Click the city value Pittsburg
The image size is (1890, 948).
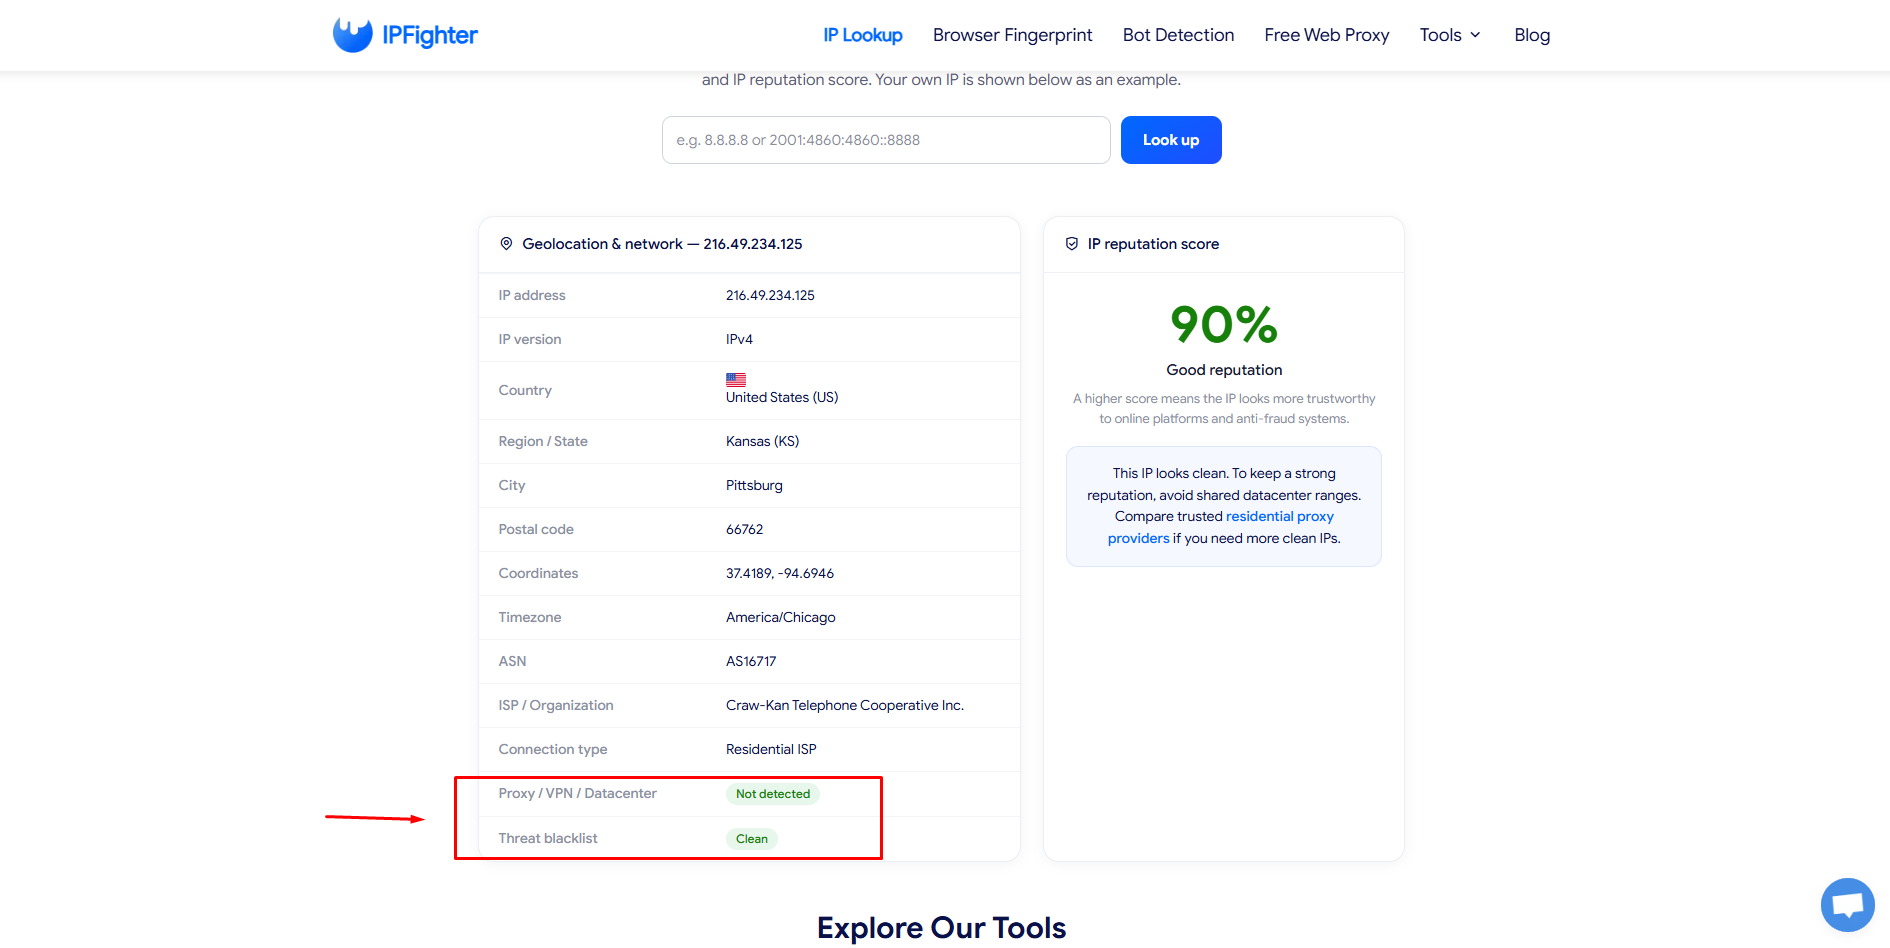pos(754,485)
